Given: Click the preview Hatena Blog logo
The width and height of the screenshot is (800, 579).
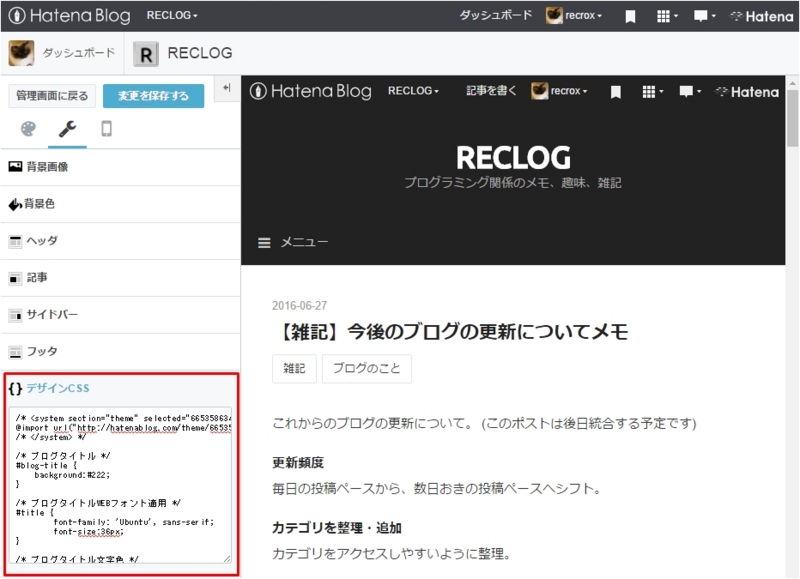Looking at the screenshot, I should pos(311,91).
